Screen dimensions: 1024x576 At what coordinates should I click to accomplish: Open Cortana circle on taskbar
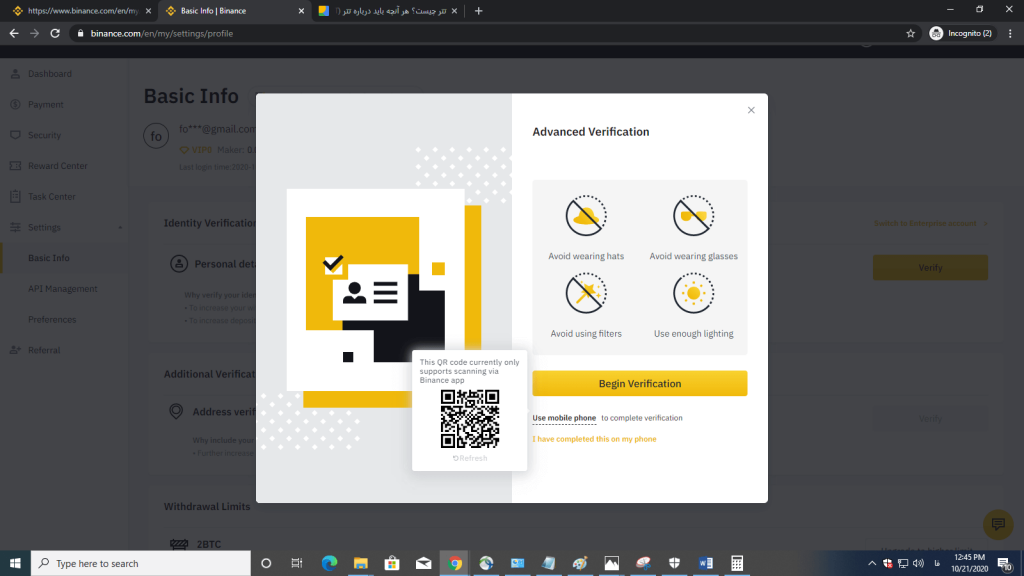[x=266, y=563]
